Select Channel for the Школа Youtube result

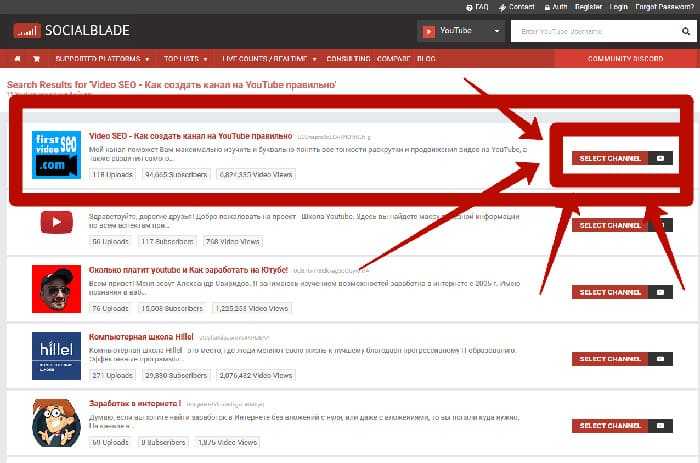tap(610, 225)
